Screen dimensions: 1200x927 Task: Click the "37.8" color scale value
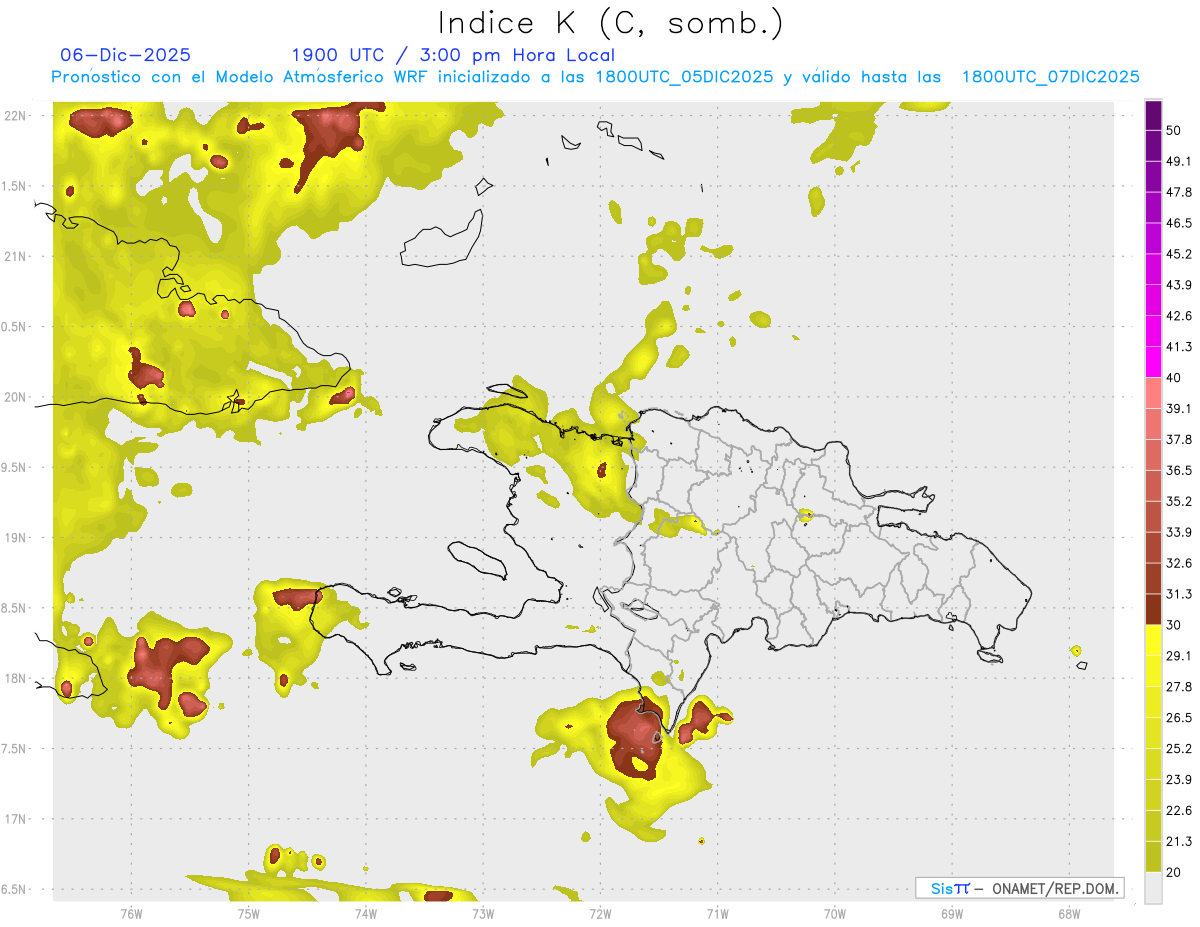coord(1179,440)
